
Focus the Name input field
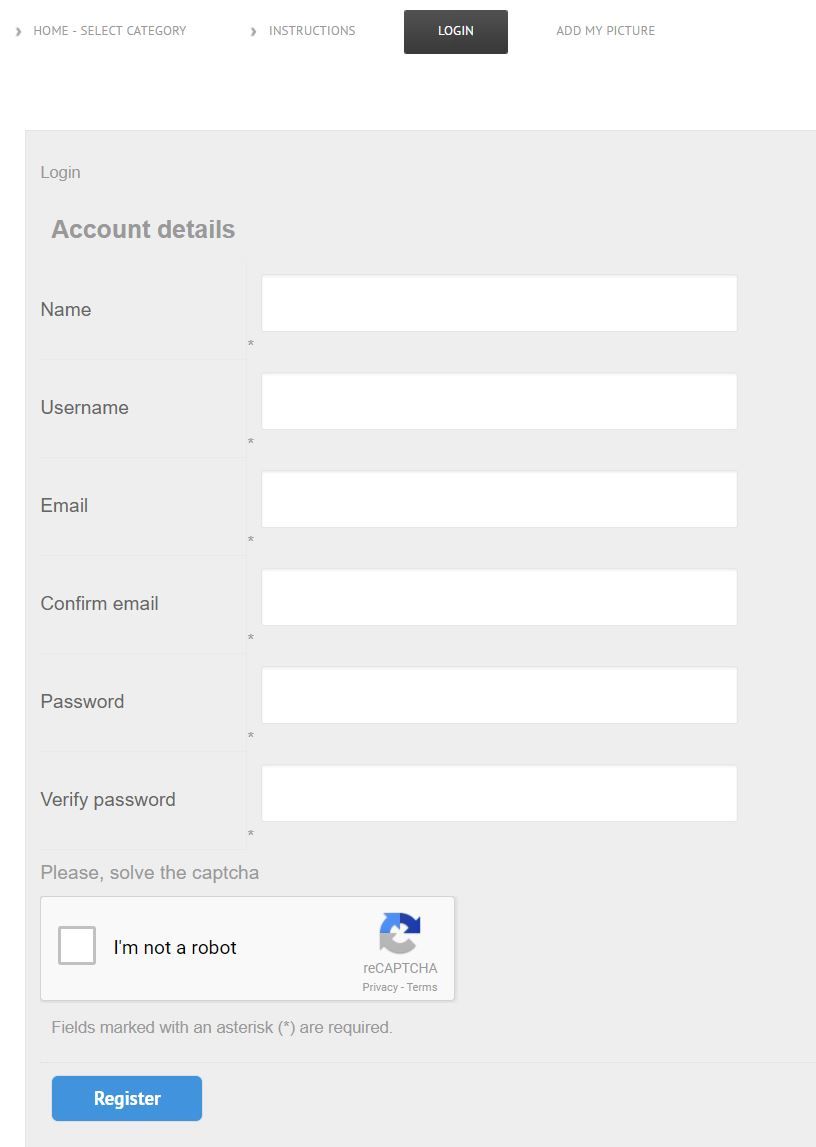coord(499,304)
